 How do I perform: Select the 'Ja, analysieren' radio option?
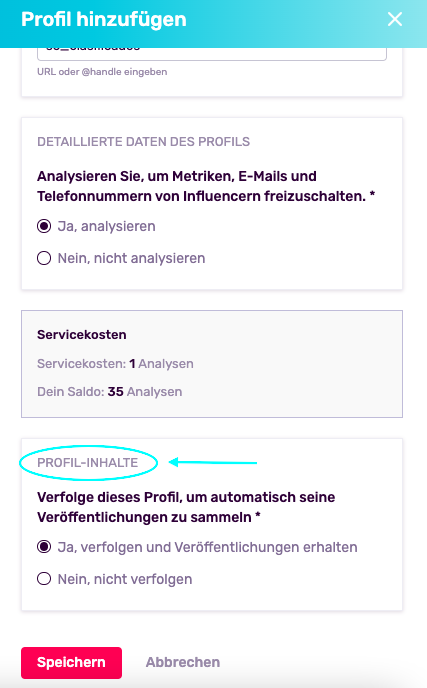point(44,226)
